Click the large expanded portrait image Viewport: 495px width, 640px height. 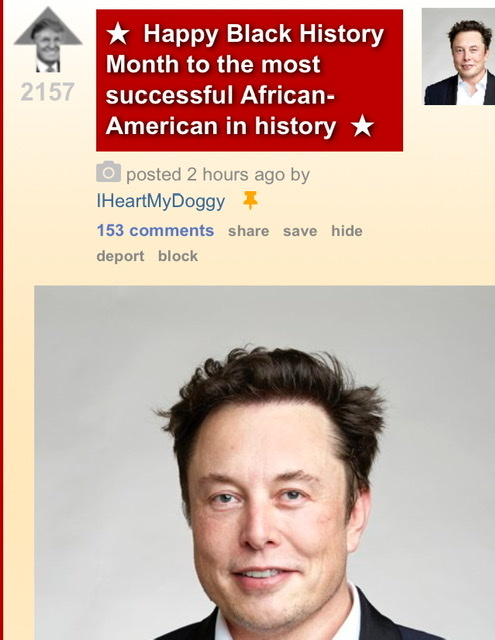click(x=264, y=463)
